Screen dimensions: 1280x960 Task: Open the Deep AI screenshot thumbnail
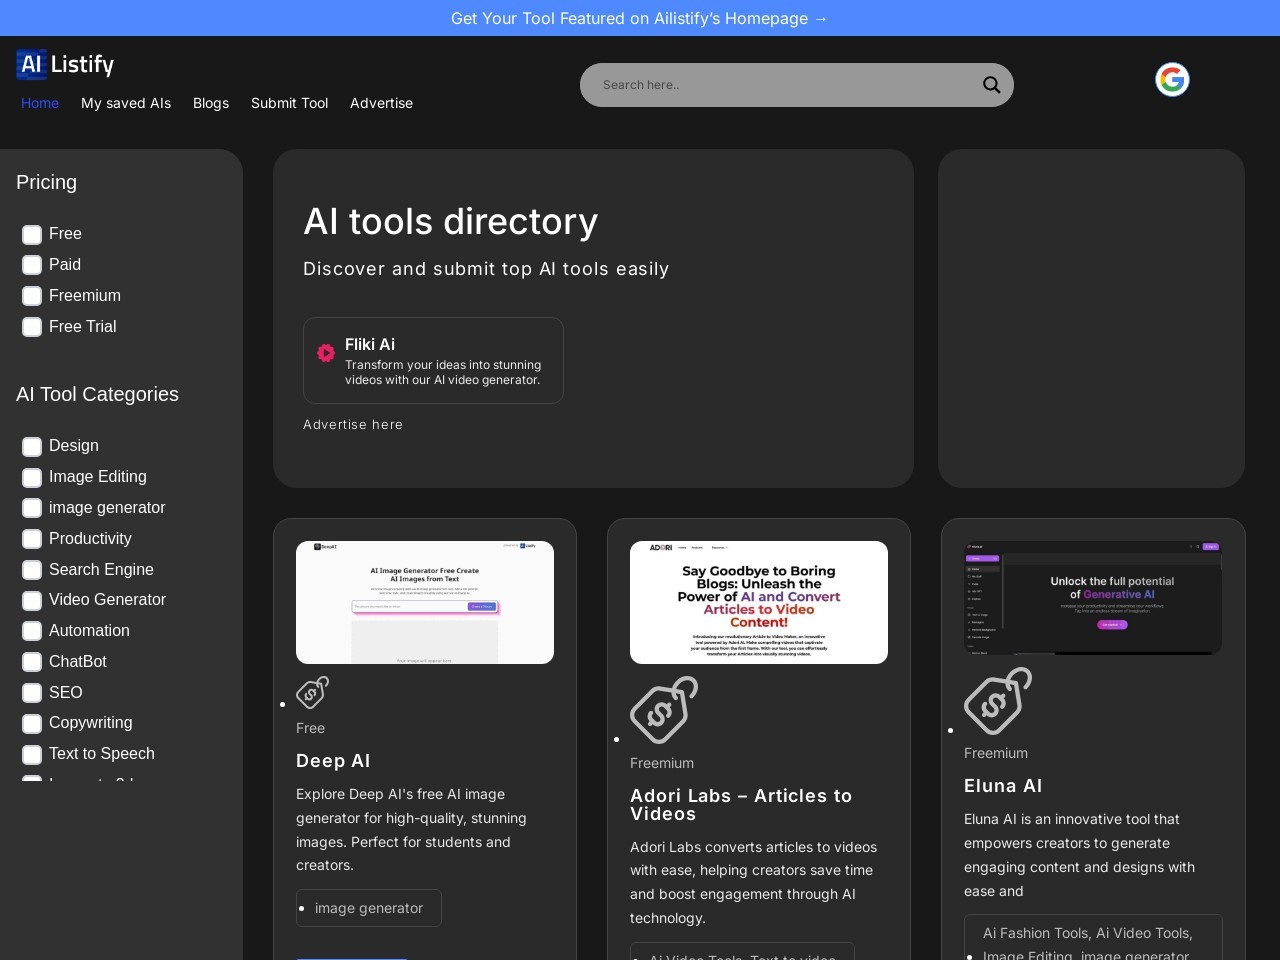(425, 602)
